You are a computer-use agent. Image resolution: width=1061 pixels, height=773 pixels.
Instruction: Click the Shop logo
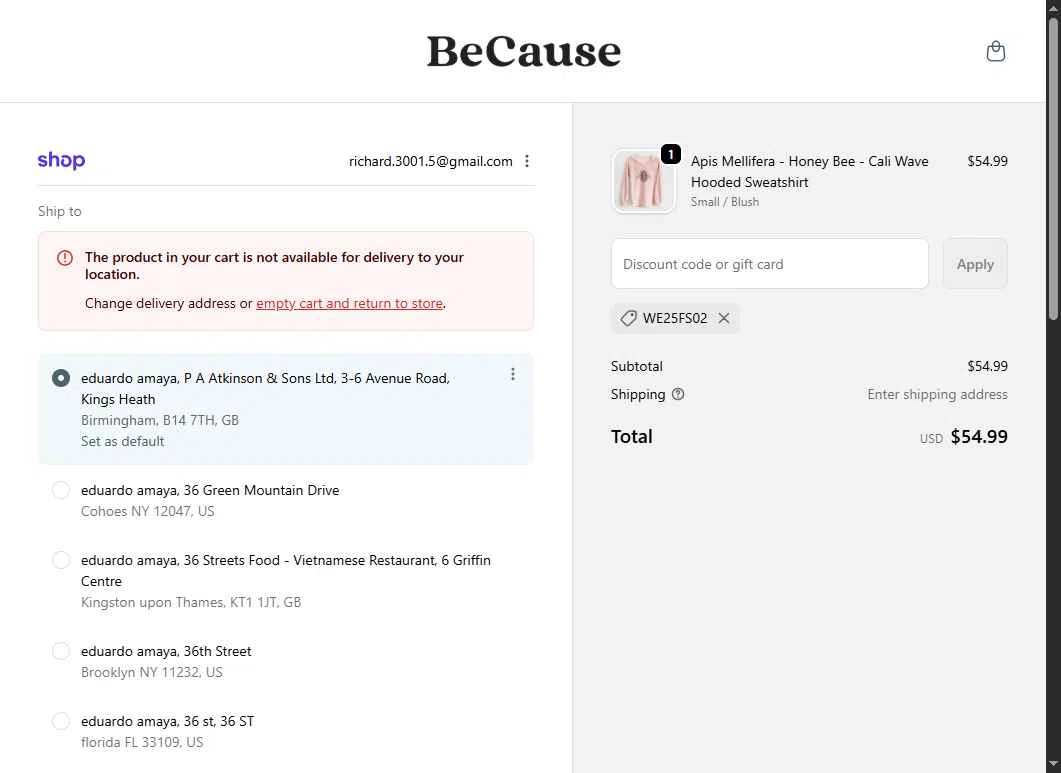[62, 160]
